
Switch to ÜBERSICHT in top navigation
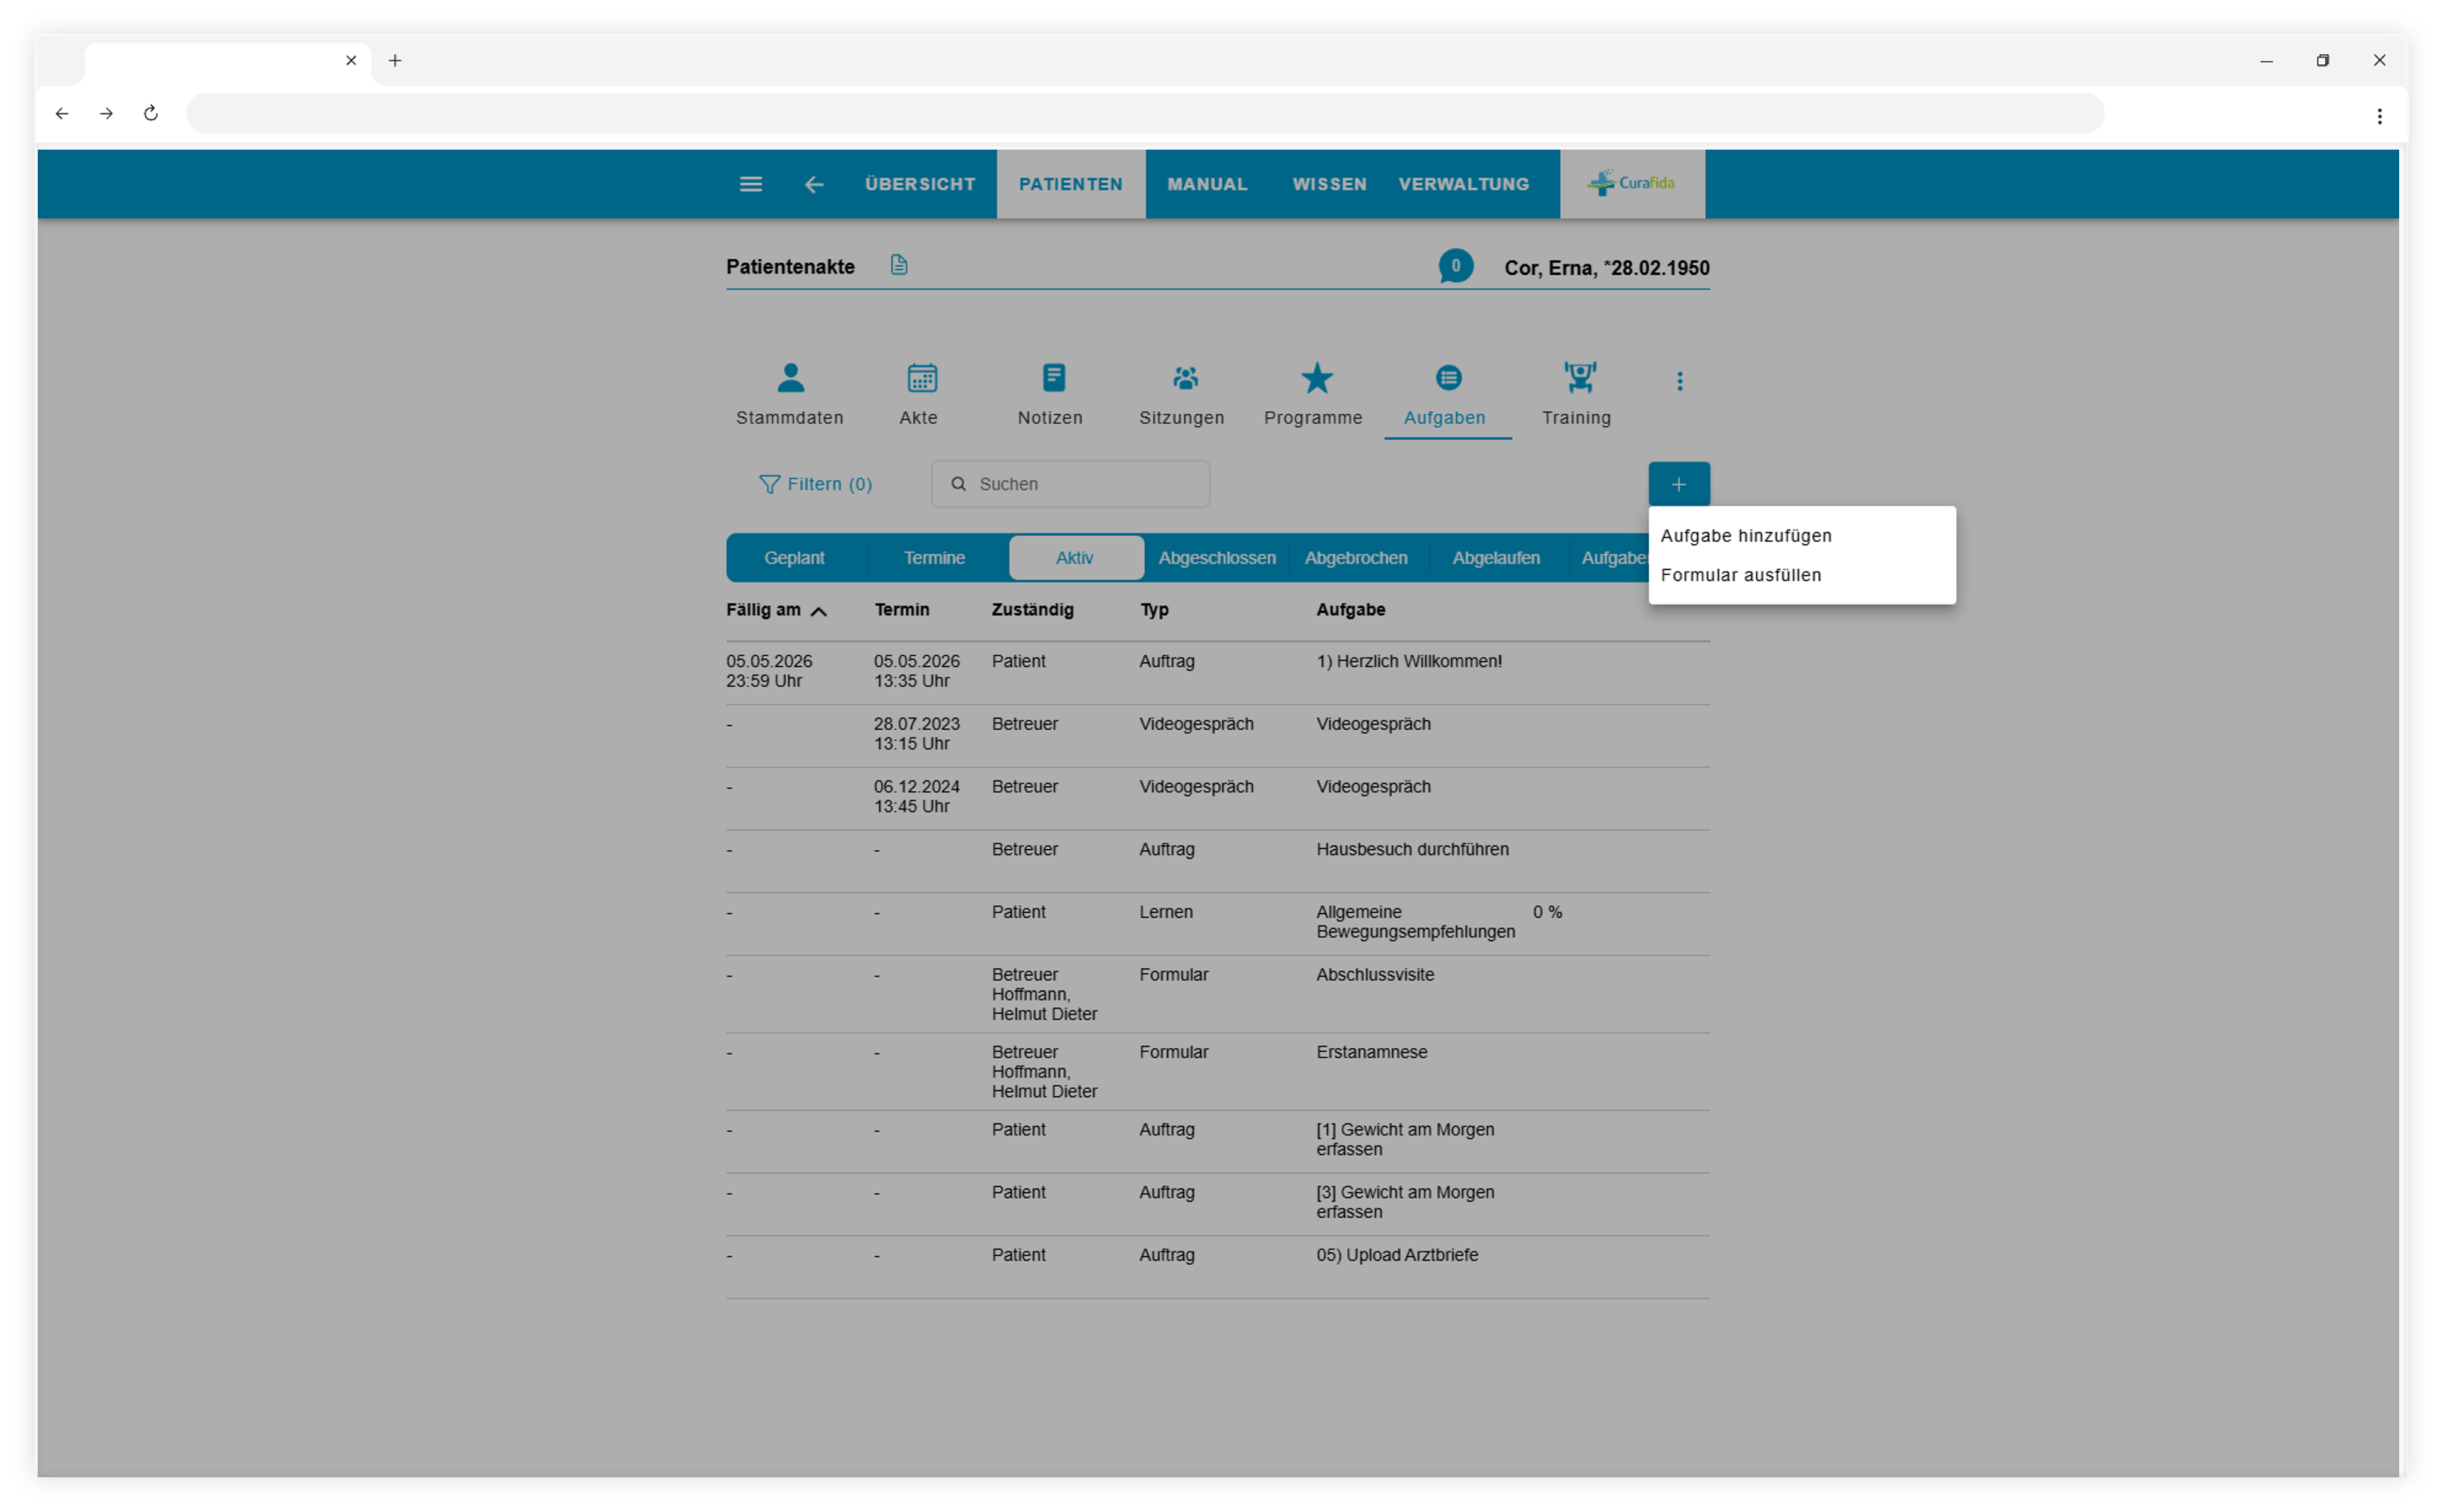tap(920, 184)
